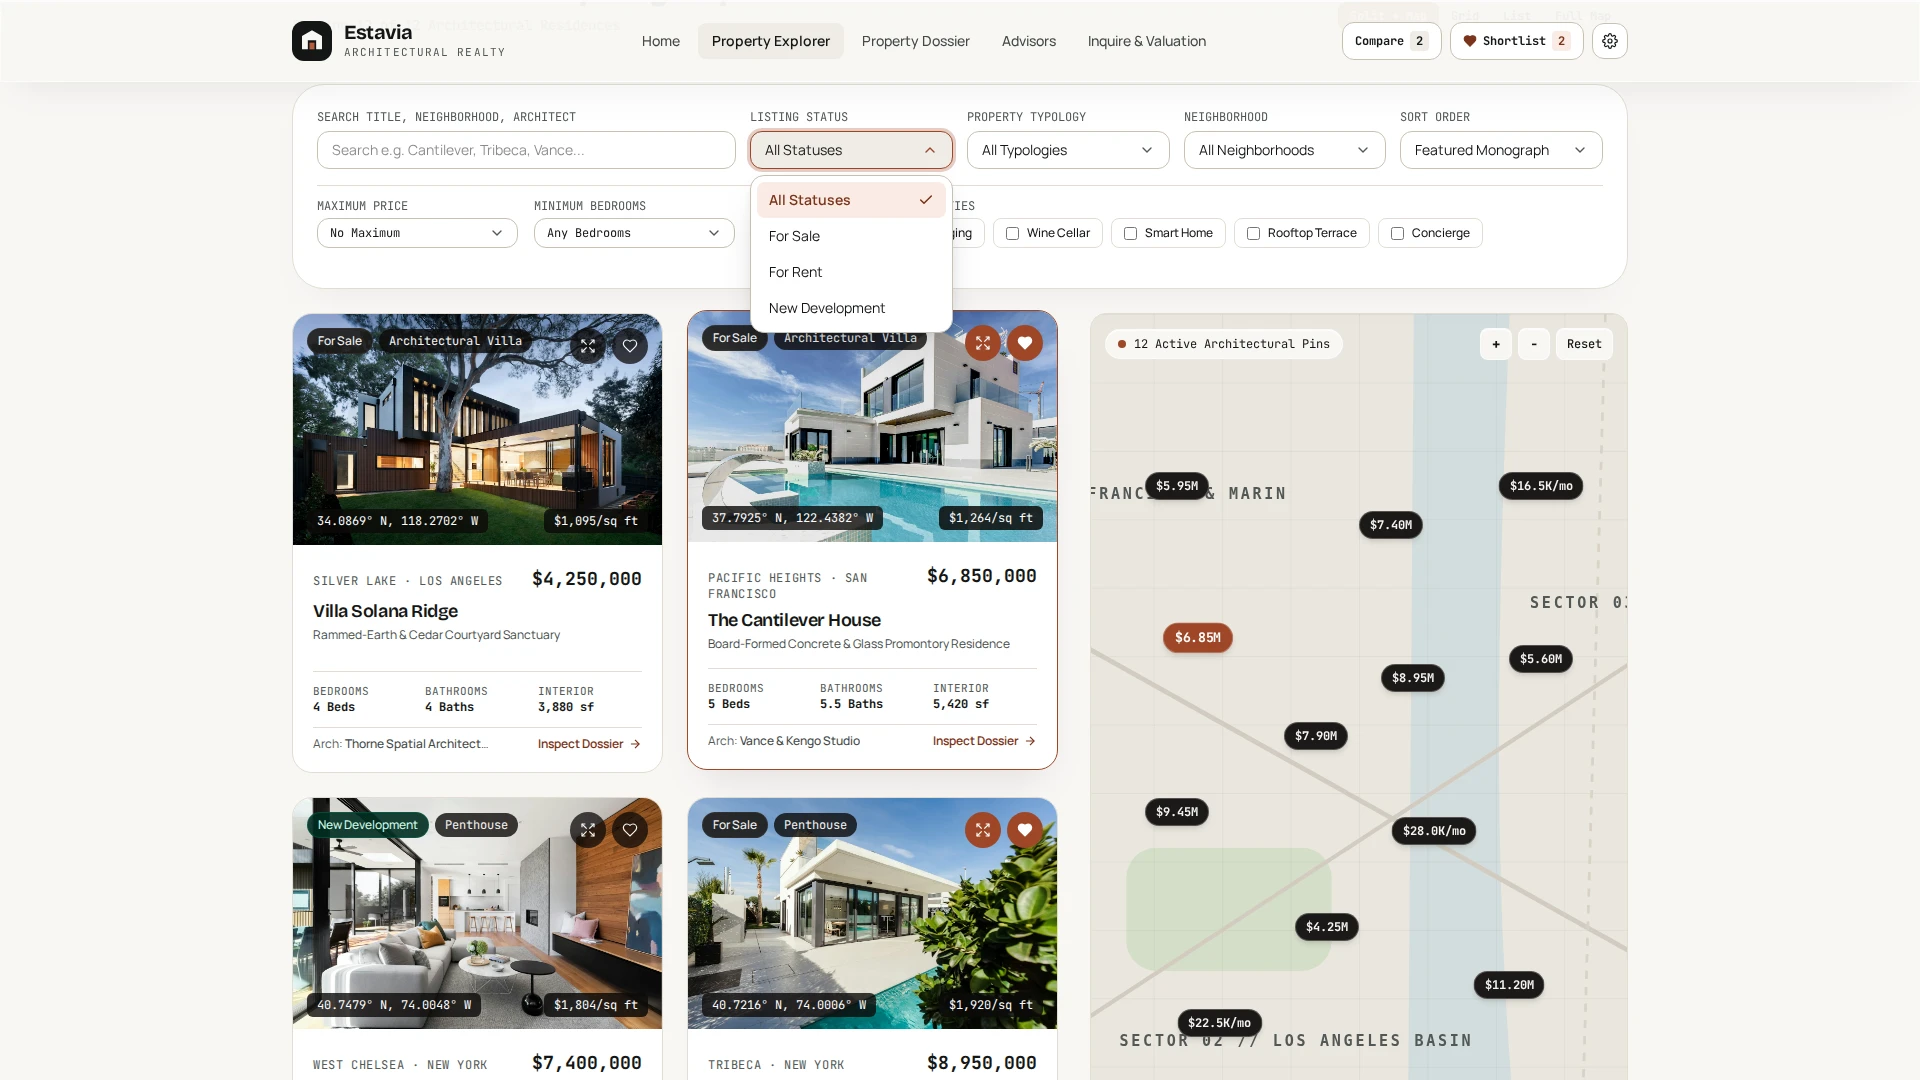
Task: Open Inspect Dossier for The Cantilever House
Action: click(x=984, y=741)
